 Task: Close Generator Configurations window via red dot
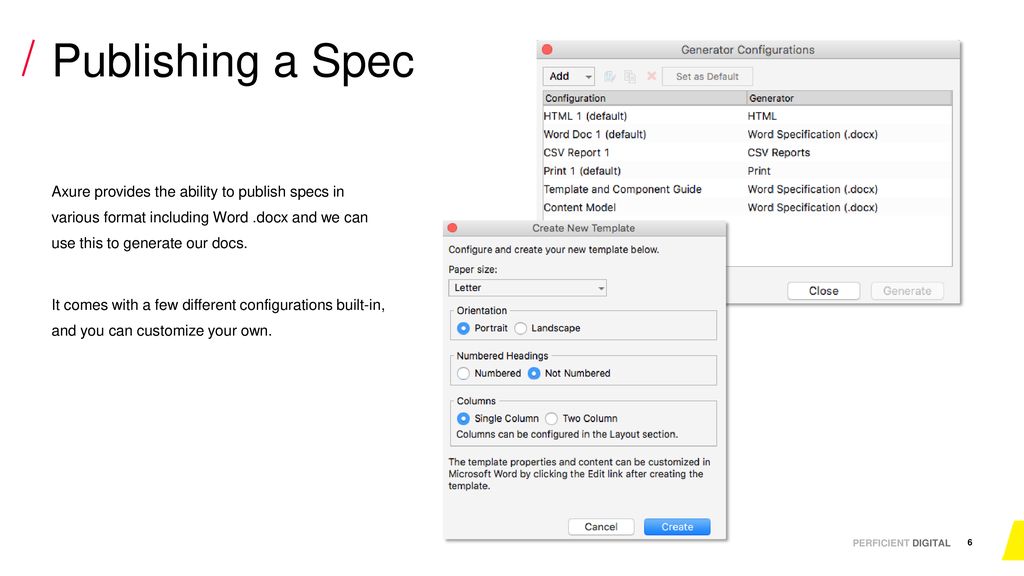547,50
